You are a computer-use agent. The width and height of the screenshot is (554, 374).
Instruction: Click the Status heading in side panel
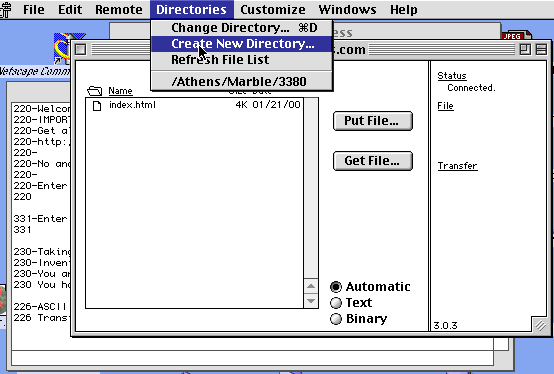click(x=452, y=76)
